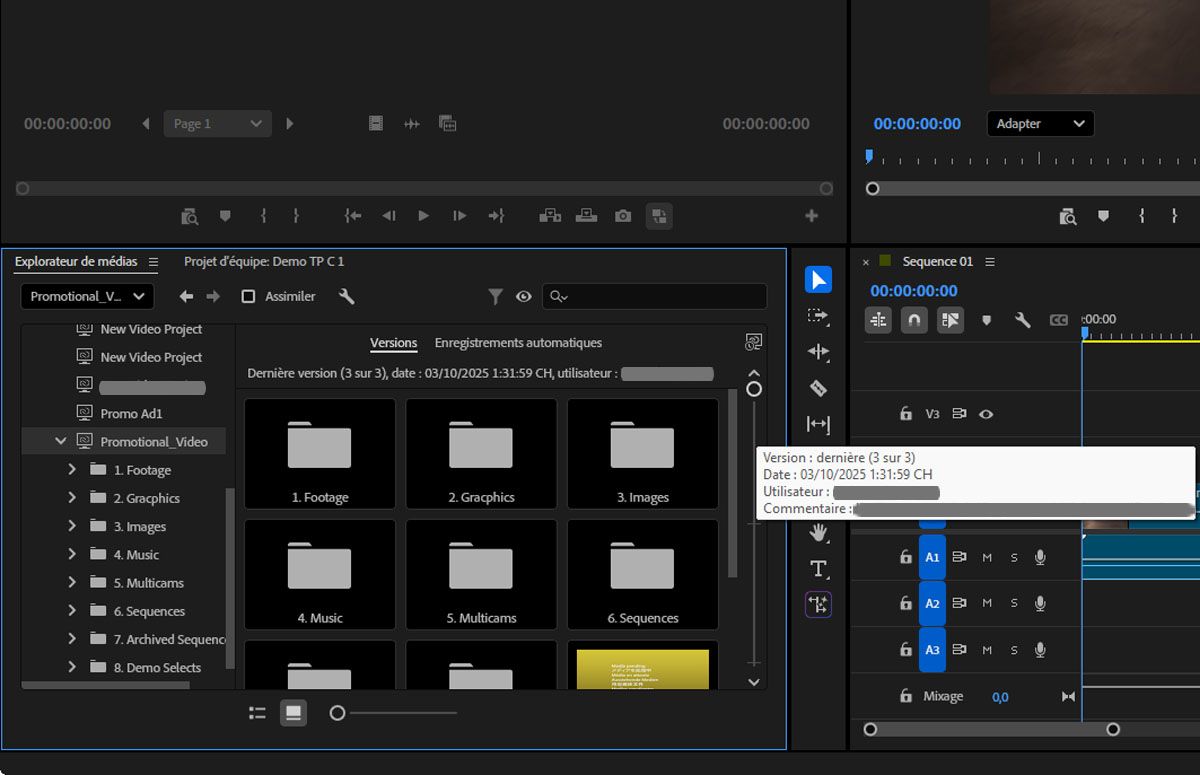Select the Razor tool
Screen dimensions: 1200x775
[818, 388]
